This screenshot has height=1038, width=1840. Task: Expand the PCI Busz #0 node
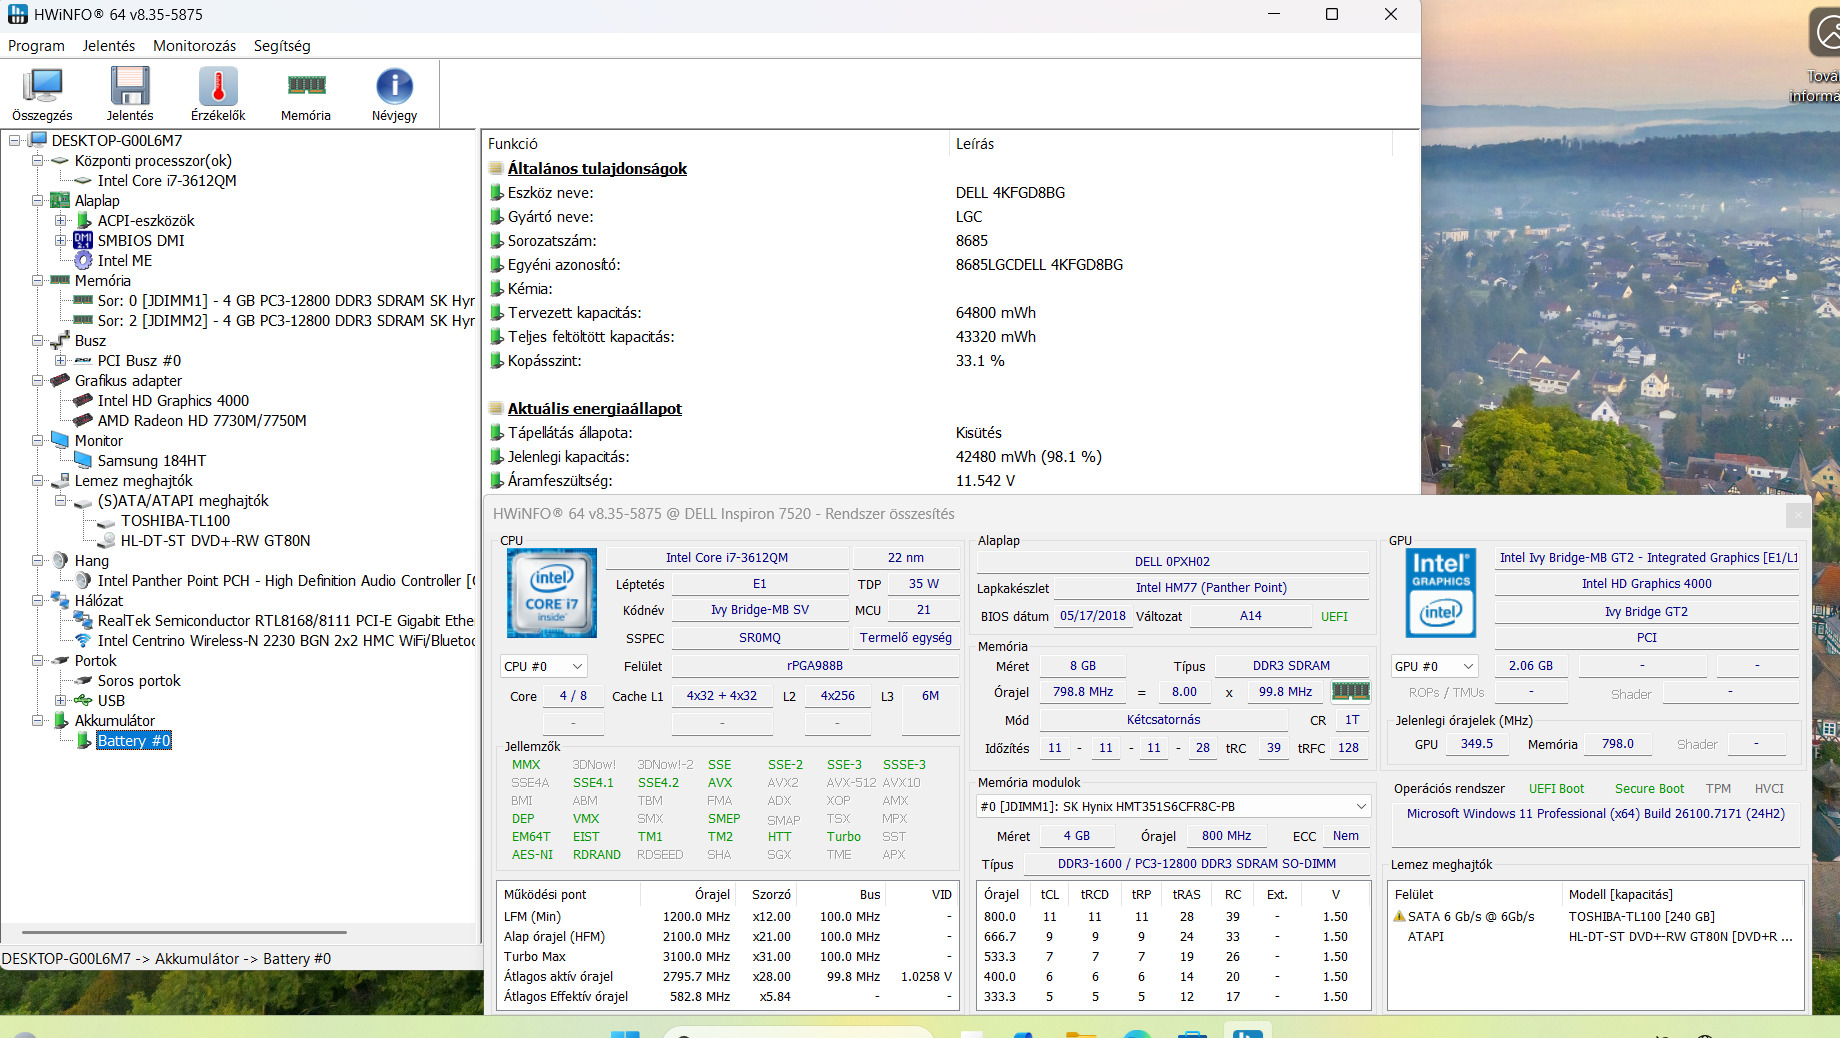pyautogui.click(x=61, y=360)
